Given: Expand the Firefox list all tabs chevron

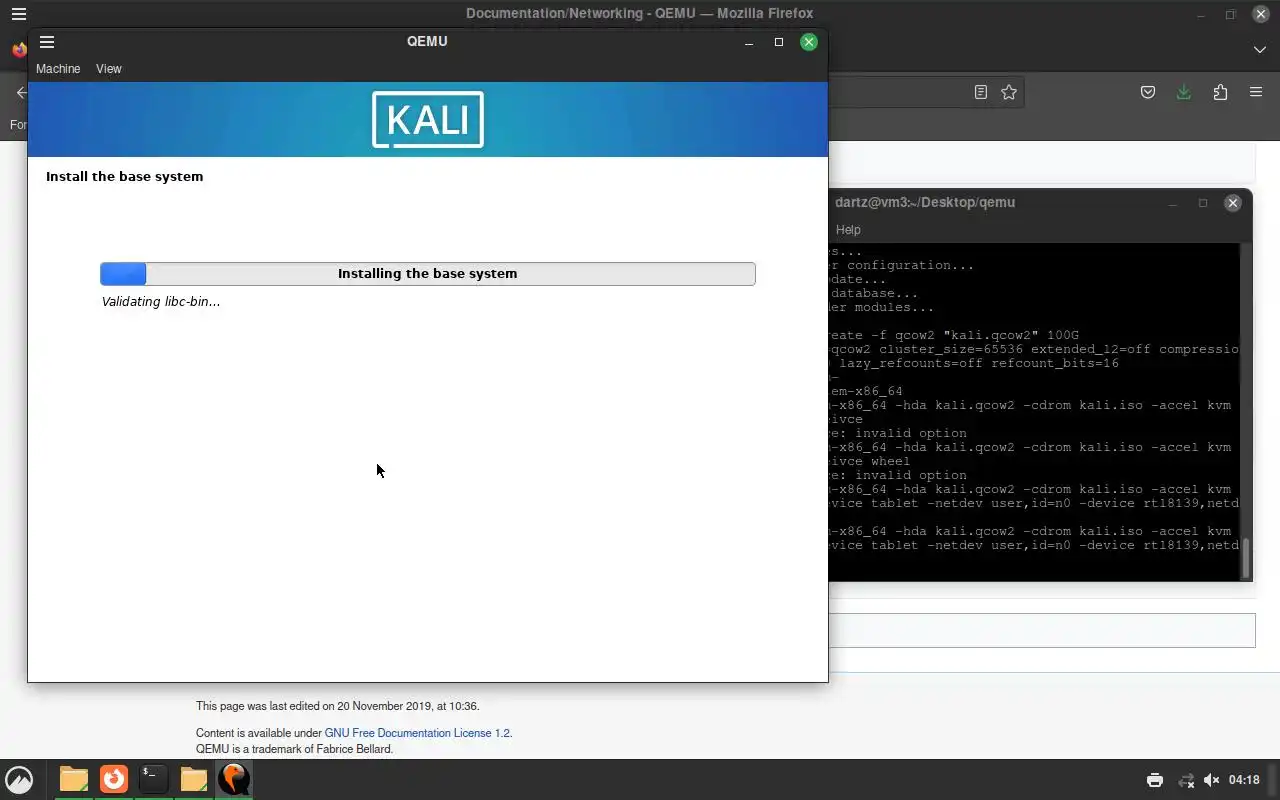Looking at the screenshot, I should 1259,49.
